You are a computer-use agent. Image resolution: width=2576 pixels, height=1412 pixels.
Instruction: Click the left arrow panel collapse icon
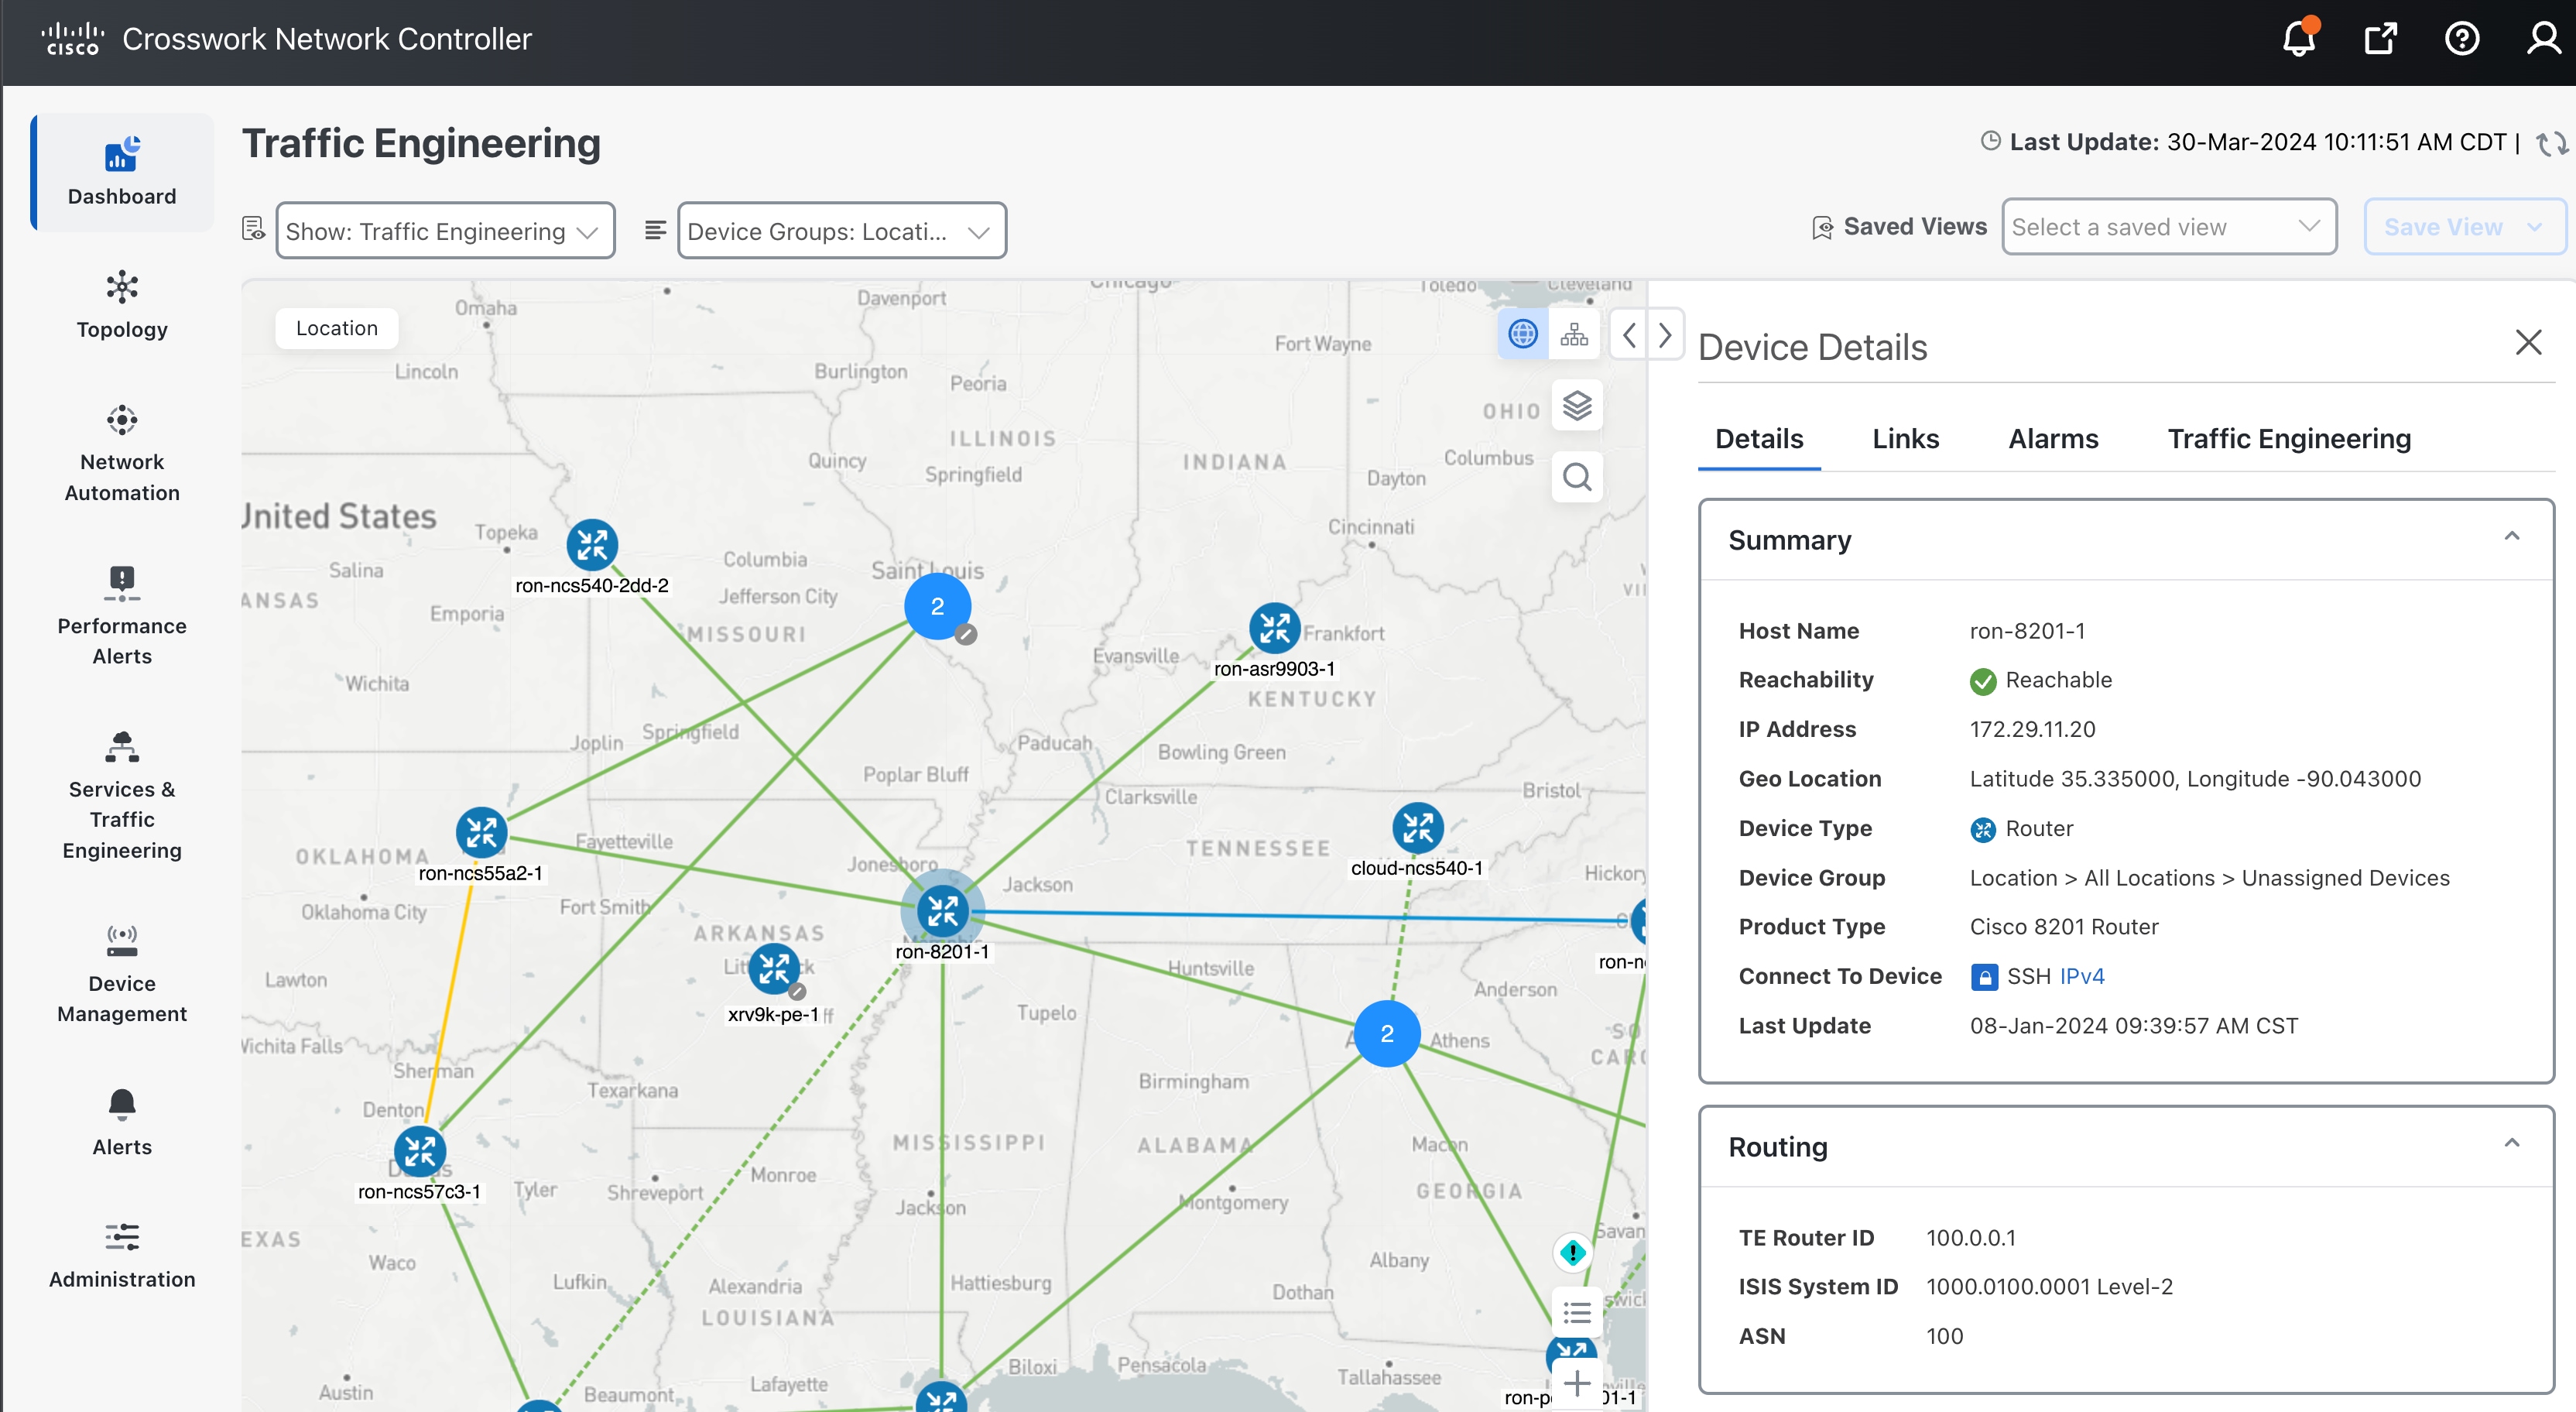[1629, 334]
